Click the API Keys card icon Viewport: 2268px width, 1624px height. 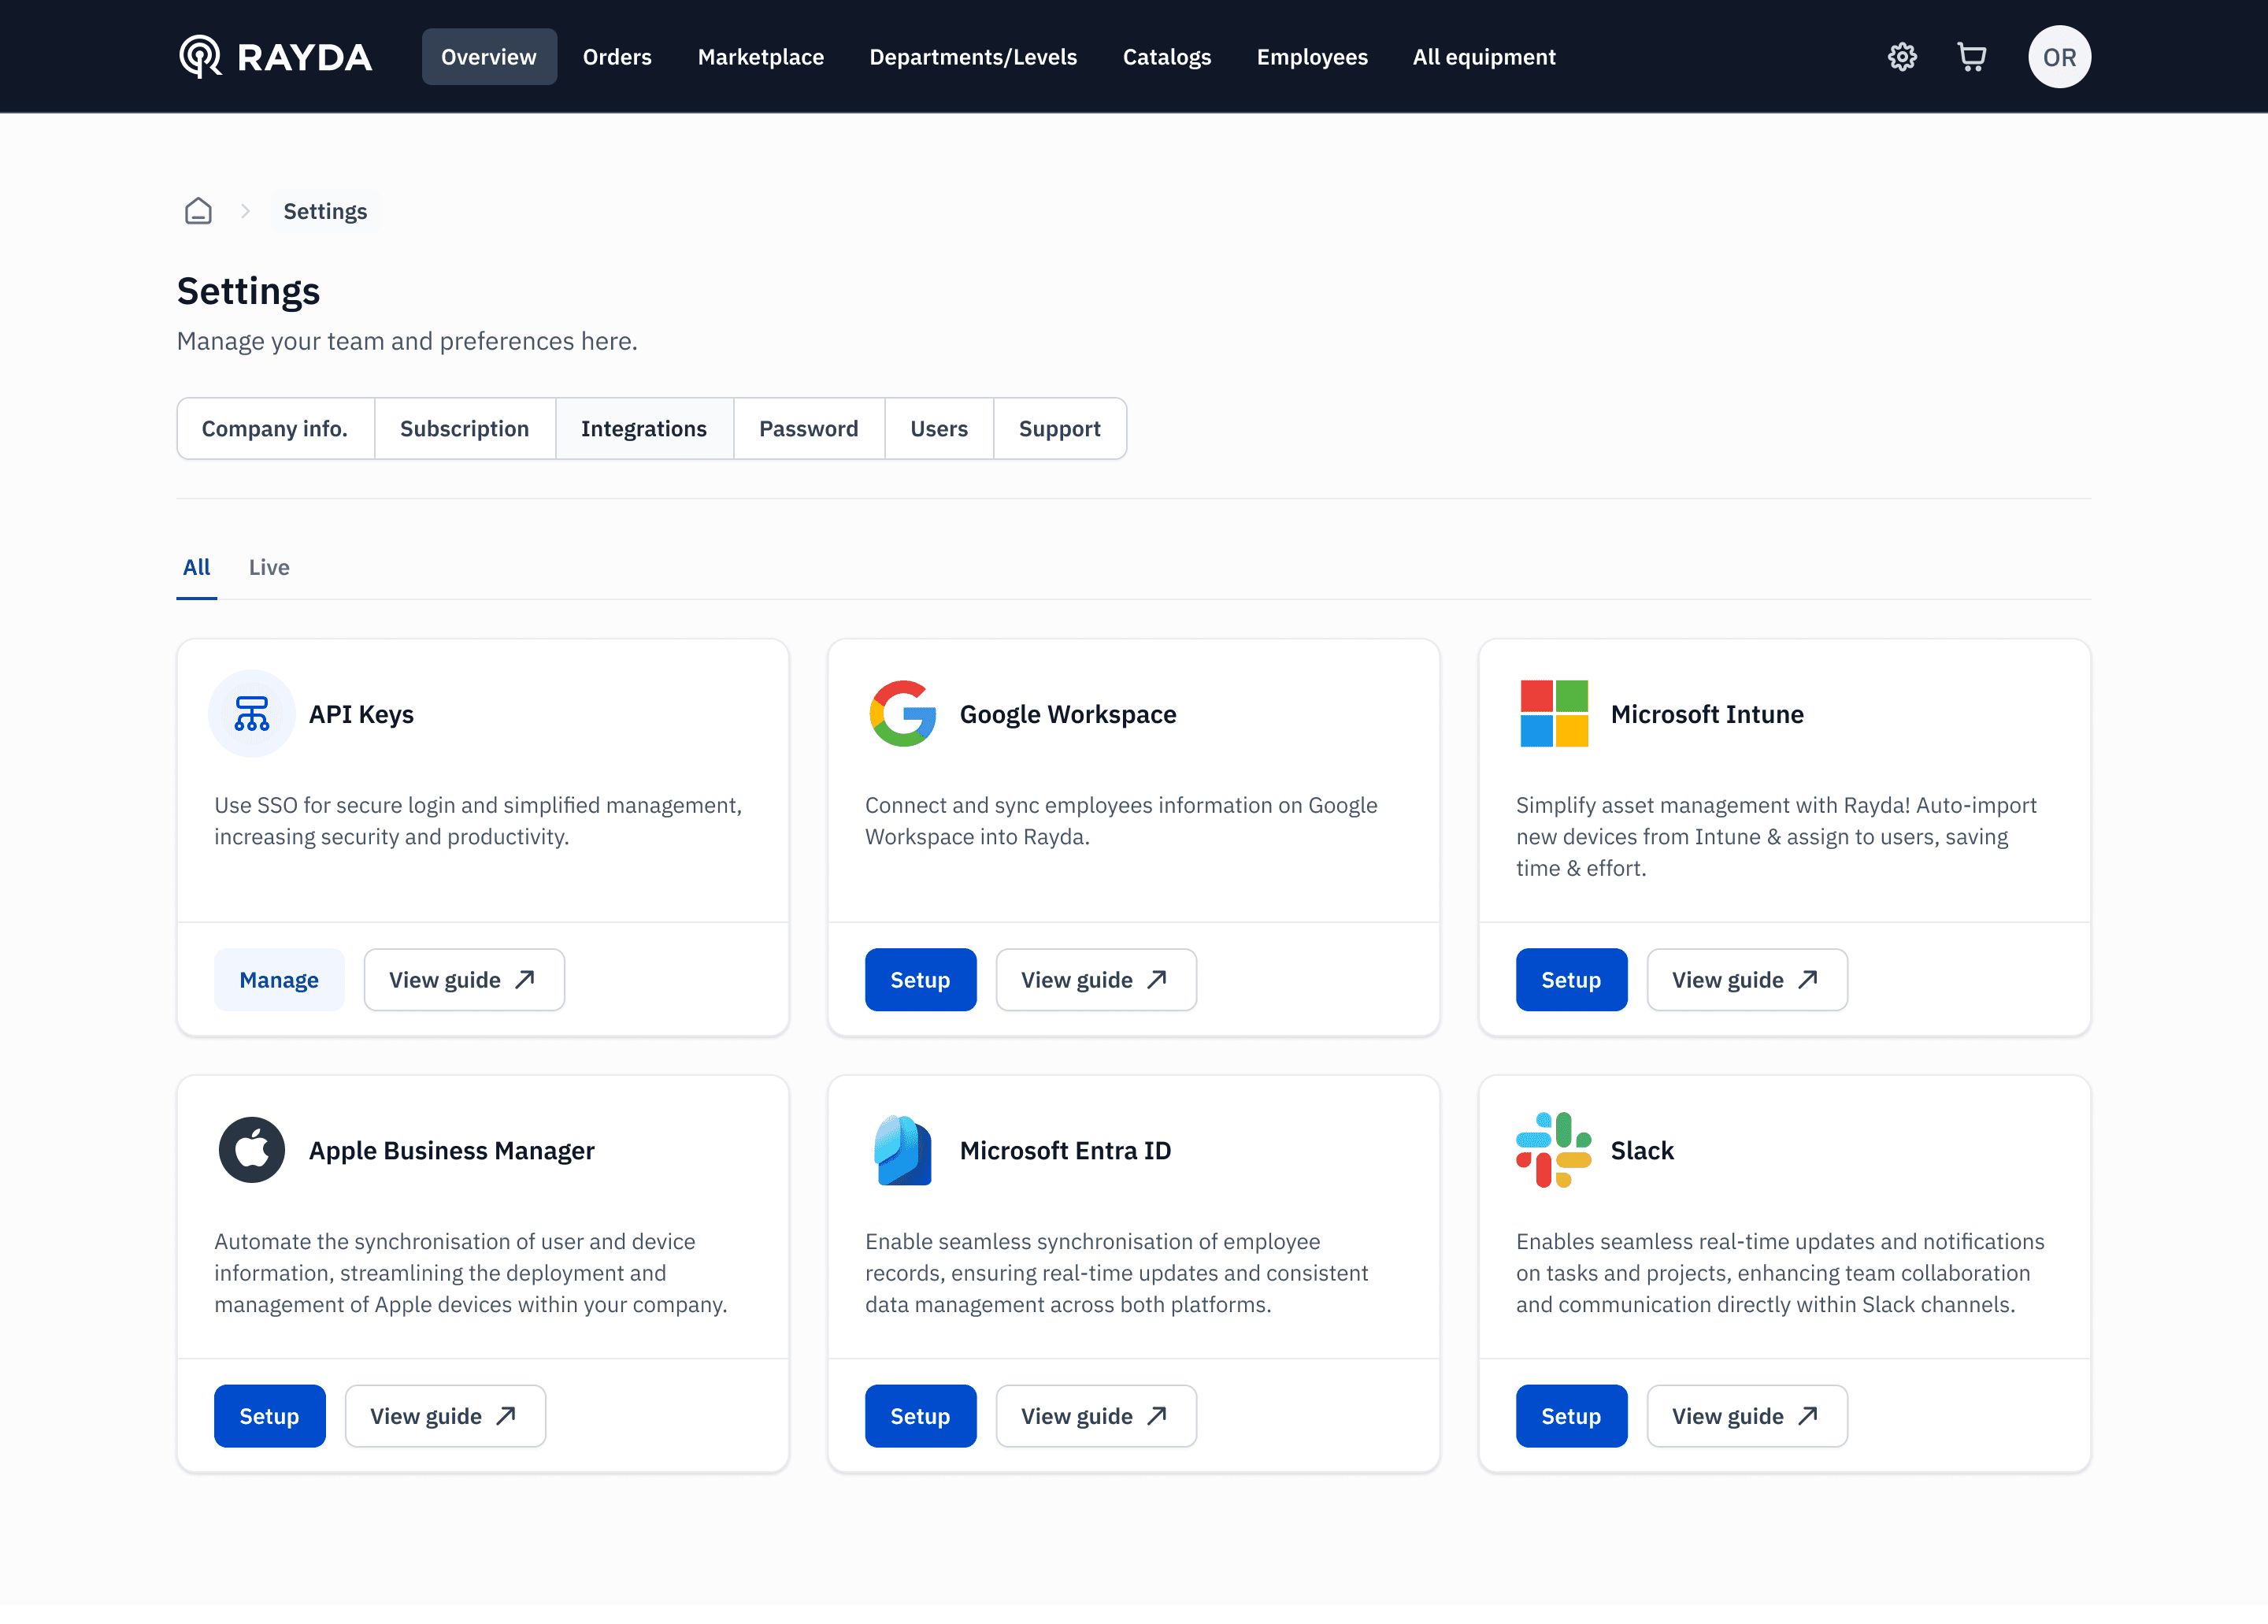click(x=251, y=714)
